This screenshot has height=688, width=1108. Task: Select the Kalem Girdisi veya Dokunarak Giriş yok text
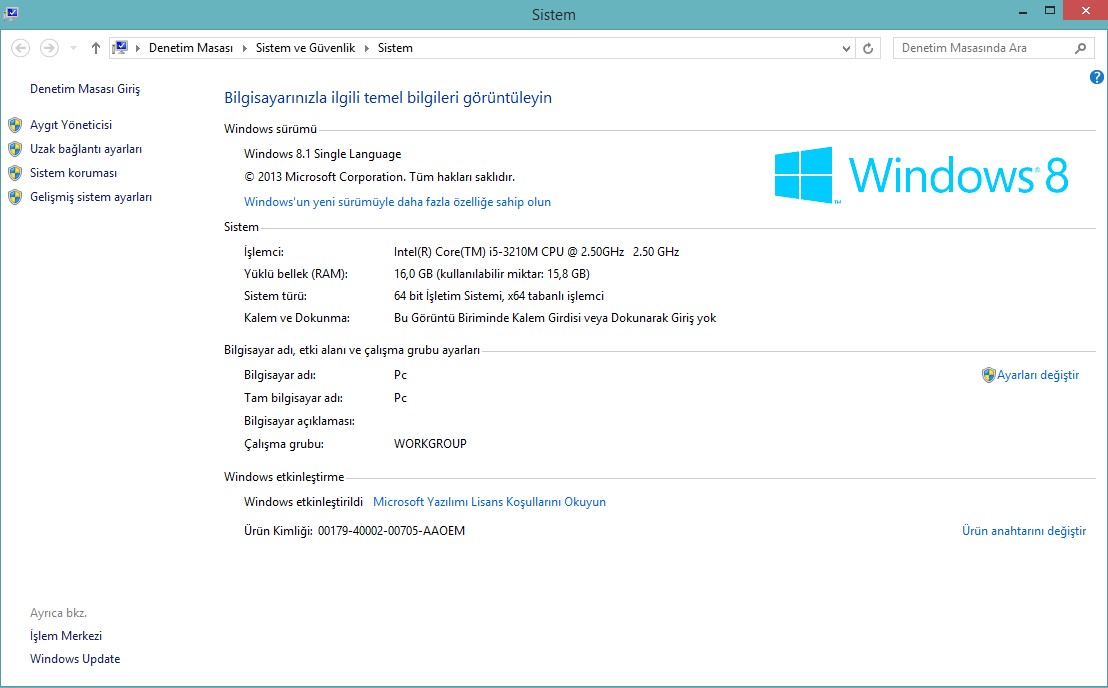(555, 319)
